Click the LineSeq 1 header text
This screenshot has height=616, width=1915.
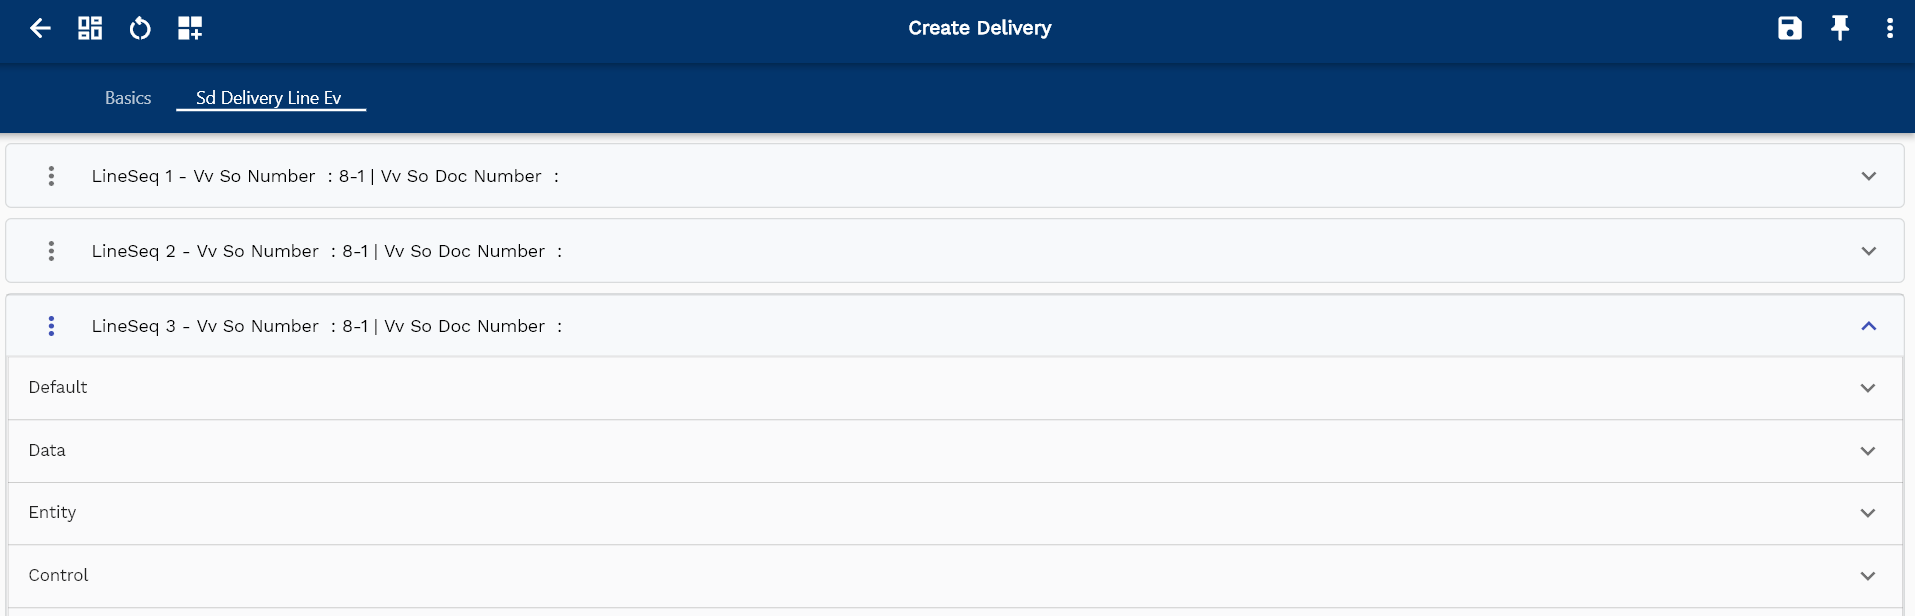[x=325, y=176]
